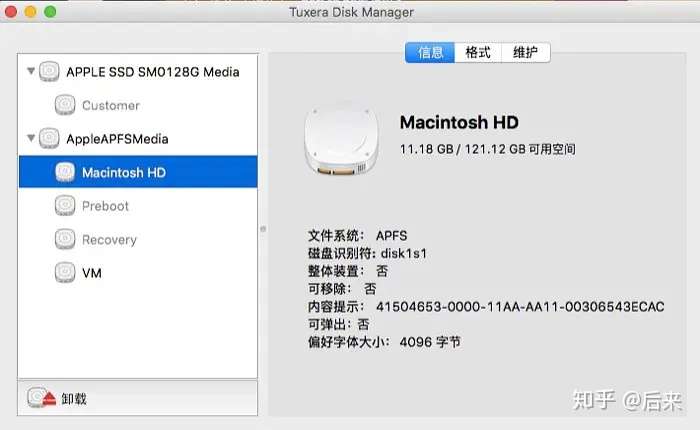Image resolution: width=700 pixels, height=430 pixels.
Task: Click the 可移除 否 row
Action: pyautogui.click(x=342, y=289)
